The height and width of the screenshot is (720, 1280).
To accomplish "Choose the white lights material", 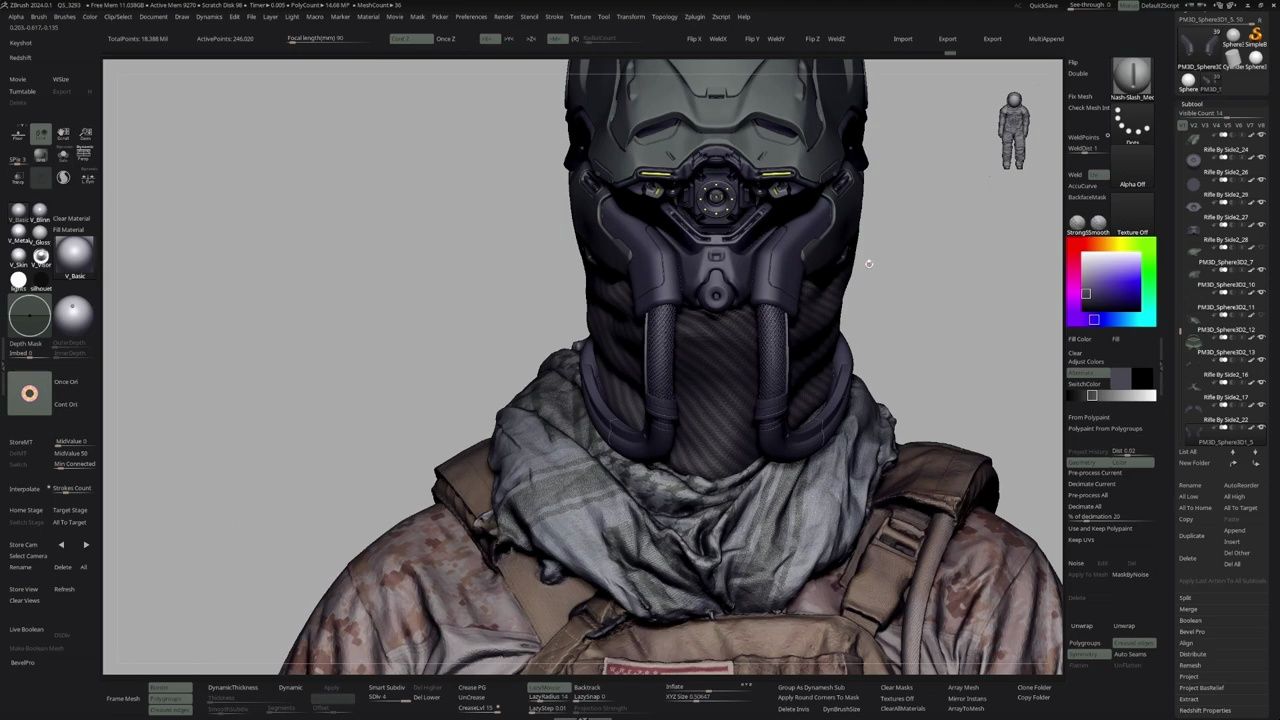I will [x=17, y=279].
